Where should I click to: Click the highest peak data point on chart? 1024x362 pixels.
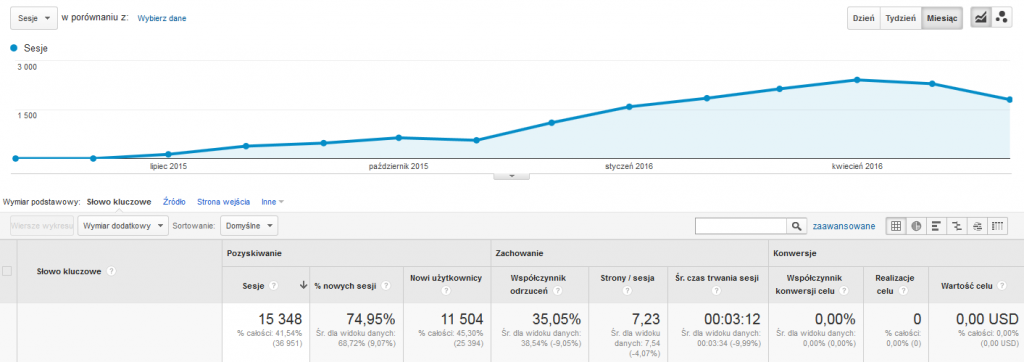point(856,80)
